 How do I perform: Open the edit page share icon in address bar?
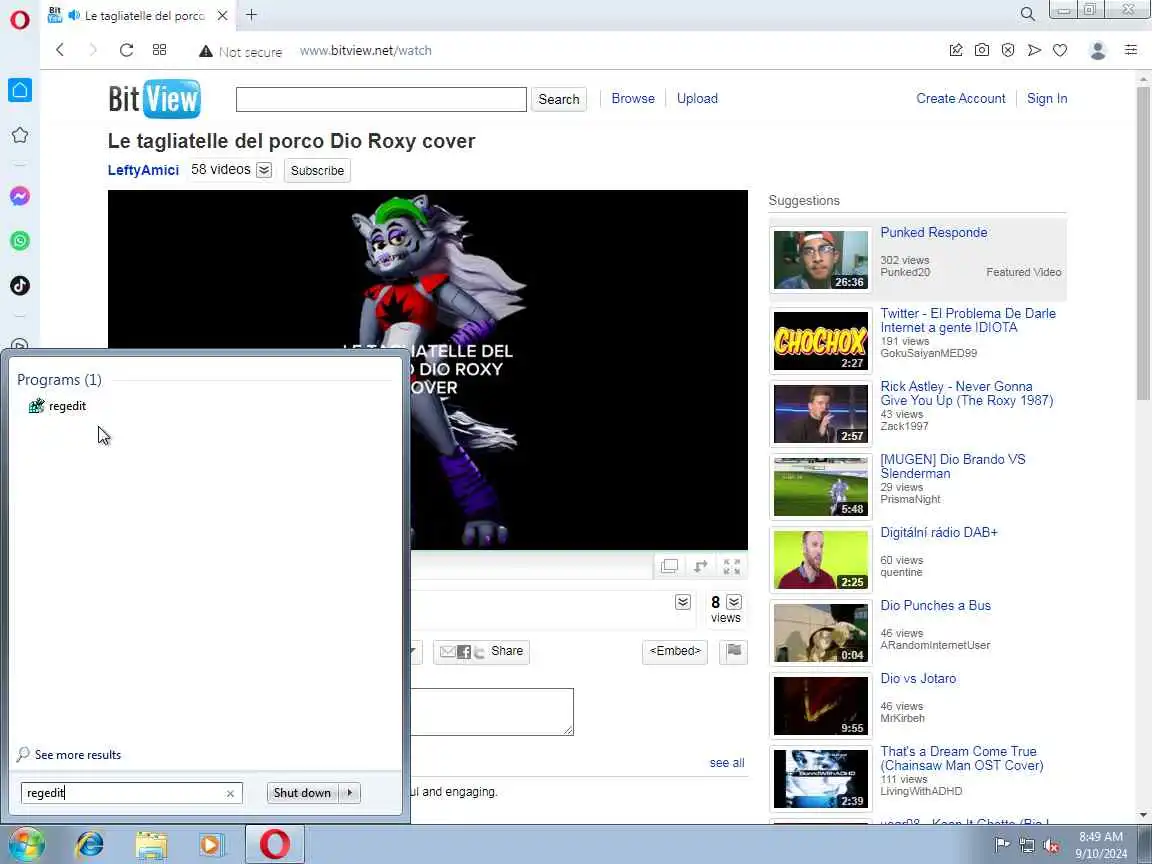[x=956, y=50]
